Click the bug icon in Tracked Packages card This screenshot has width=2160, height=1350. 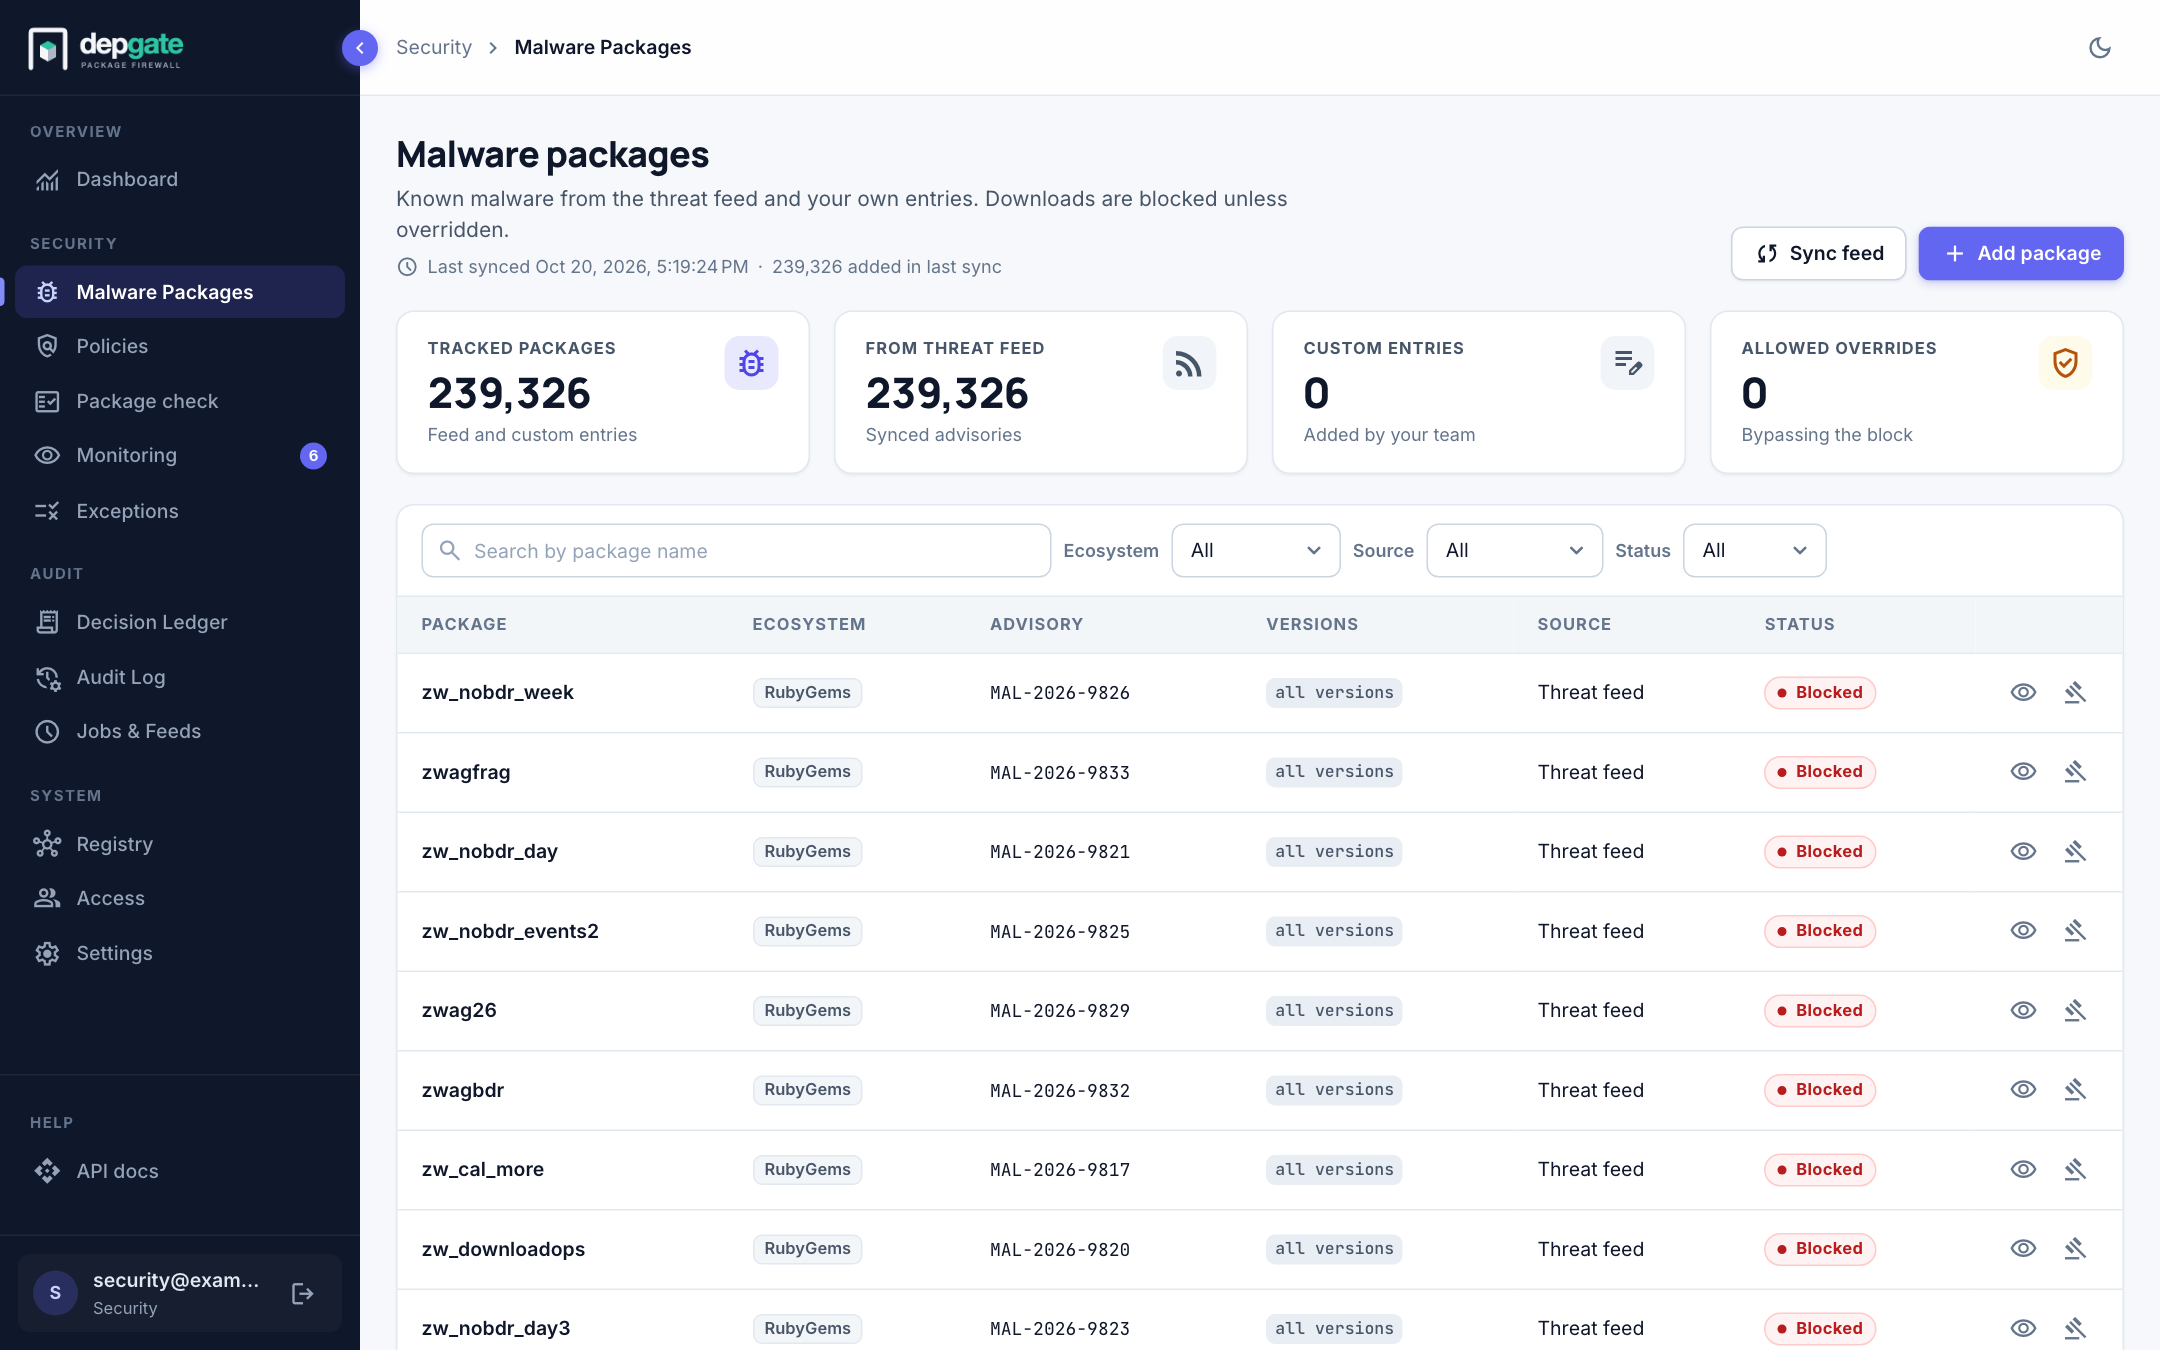pyautogui.click(x=751, y=363)
